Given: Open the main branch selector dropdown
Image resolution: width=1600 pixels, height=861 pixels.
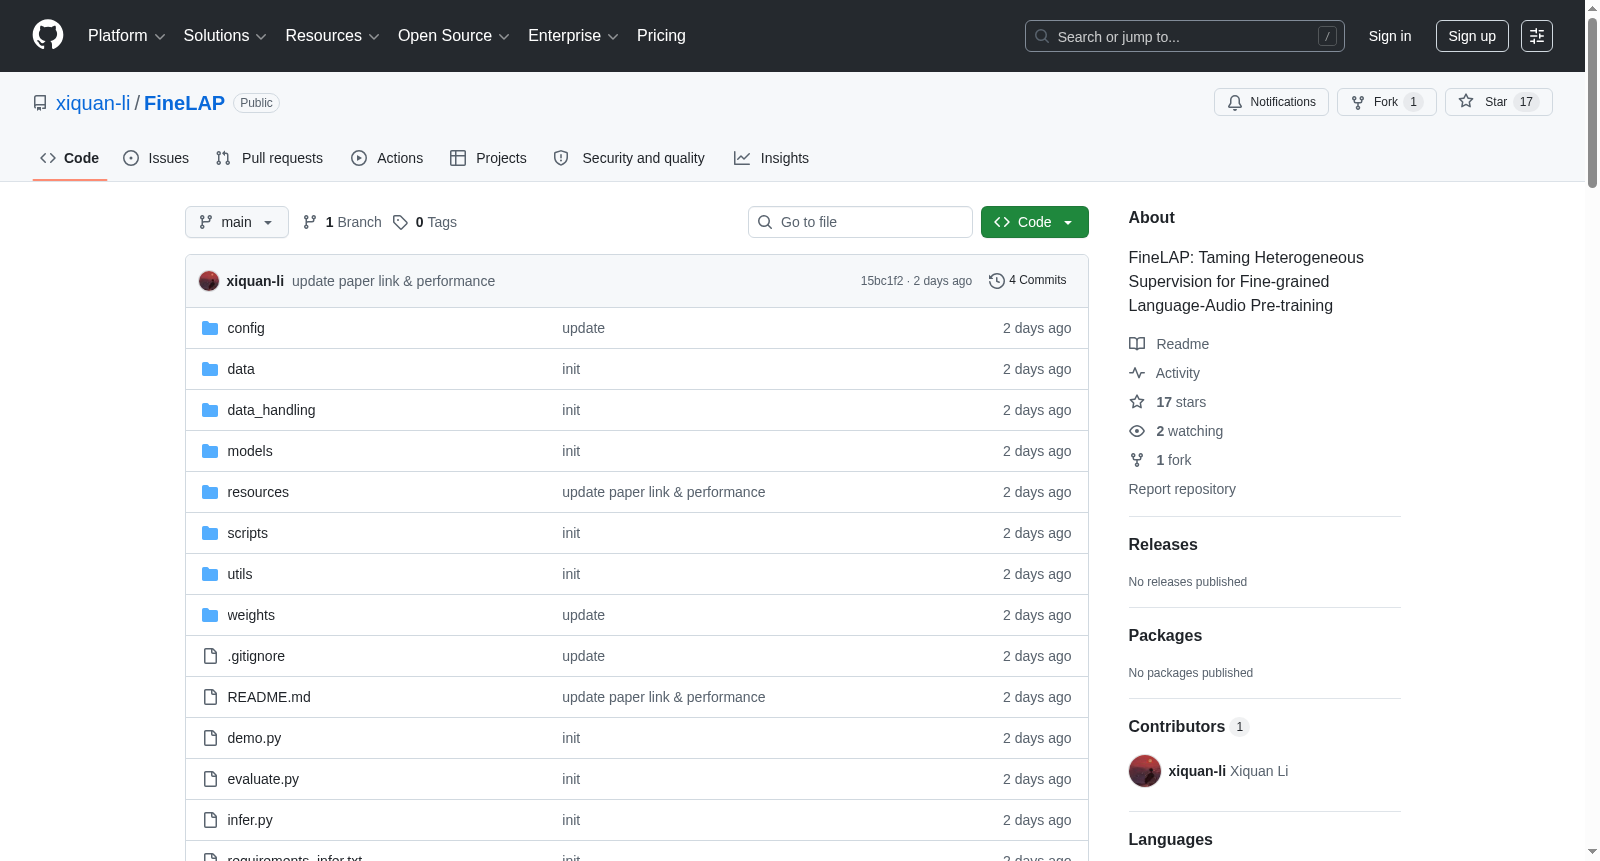Looking at the screenshot, I should 237,222.
